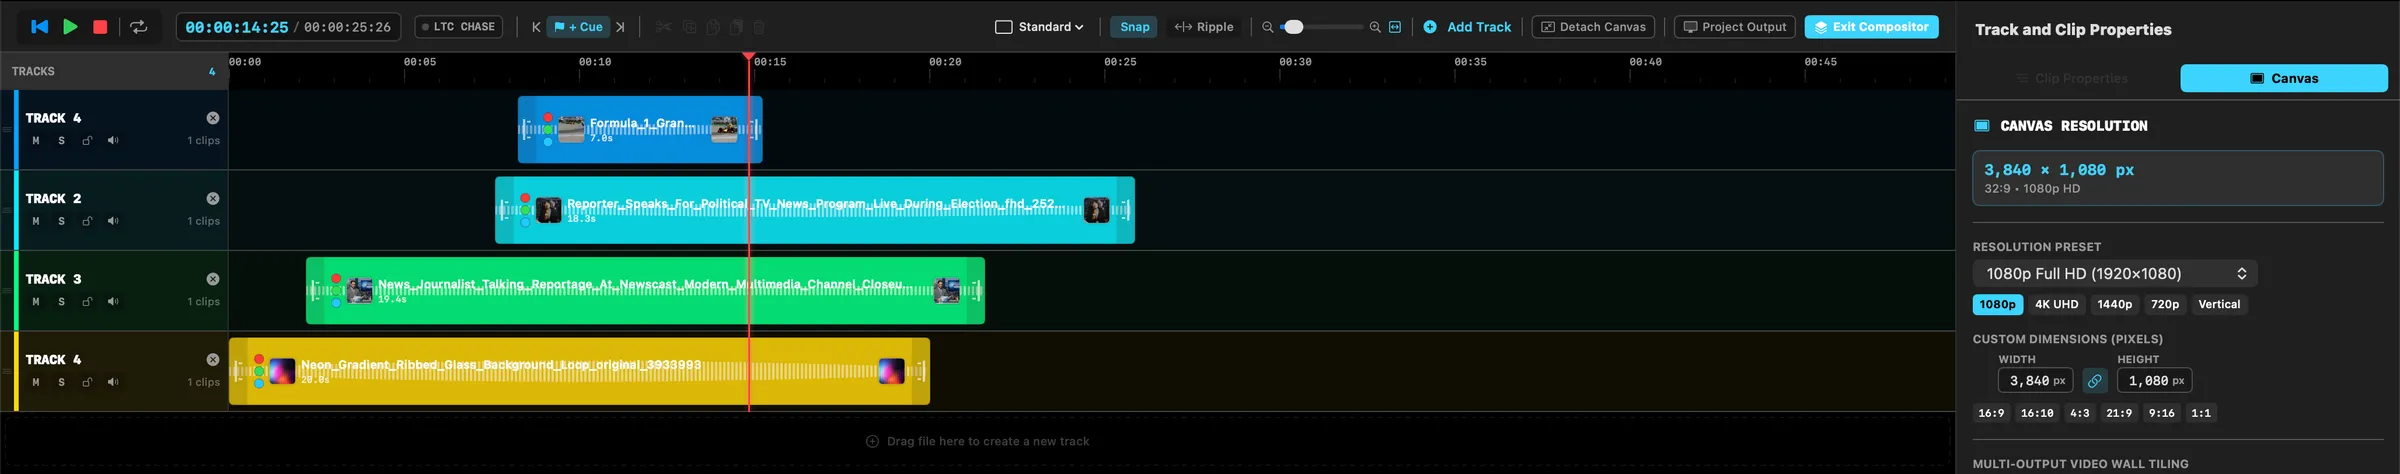
Task: Click the canvas Height input field
Action: pos(2154,381)
